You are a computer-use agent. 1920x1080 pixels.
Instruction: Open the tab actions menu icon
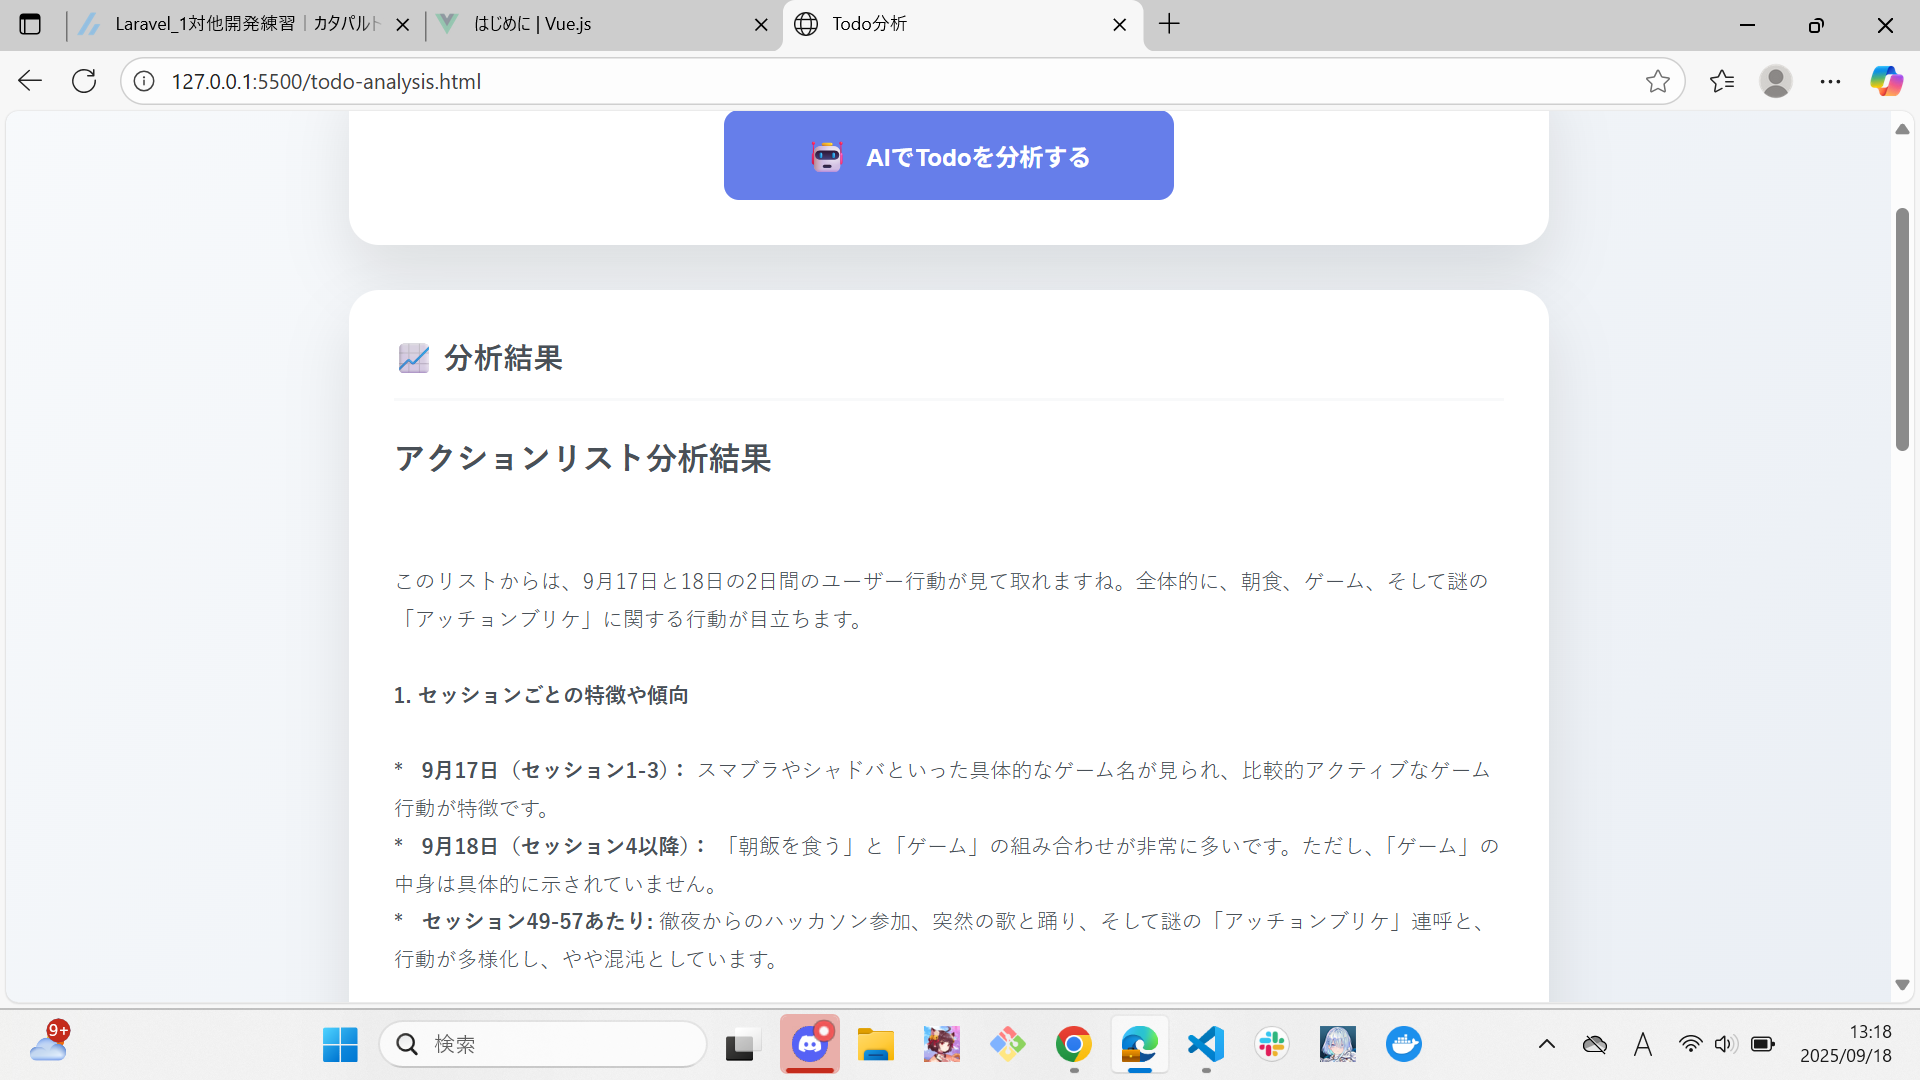pos(30,24)
